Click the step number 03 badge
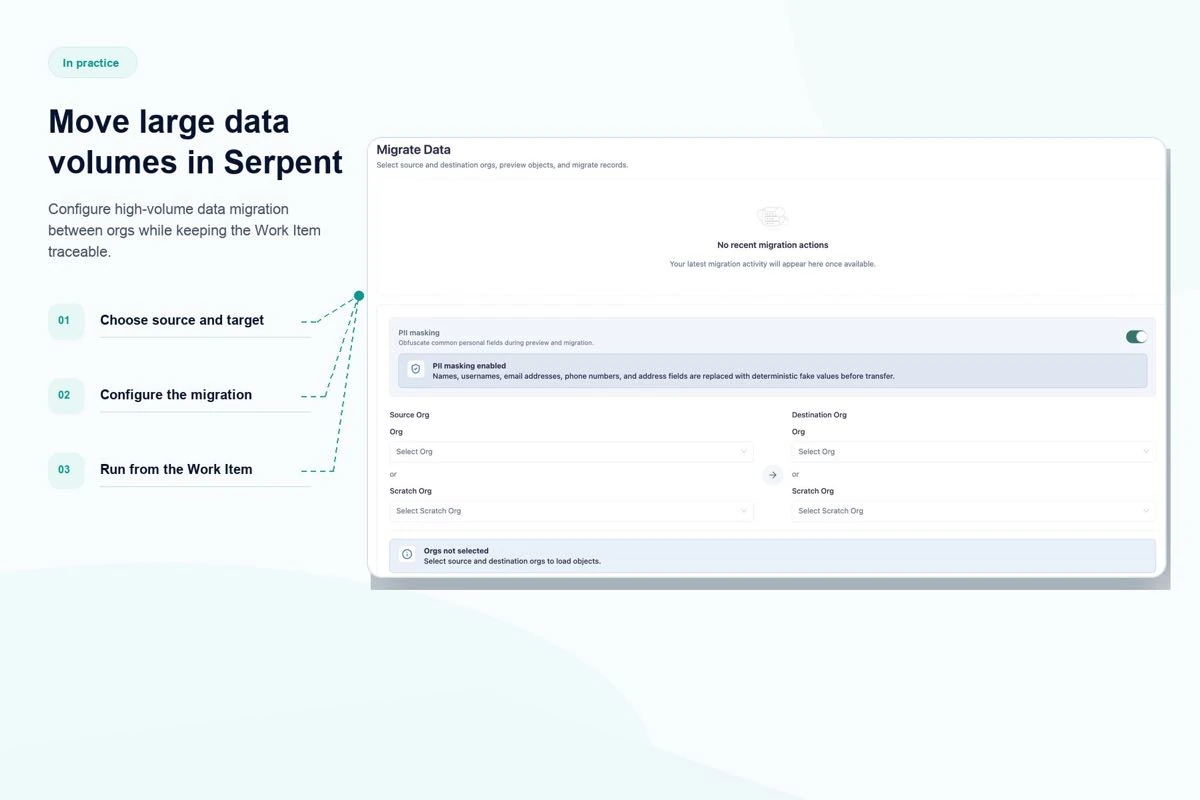 pyautogui.click(x=65, y=470)
